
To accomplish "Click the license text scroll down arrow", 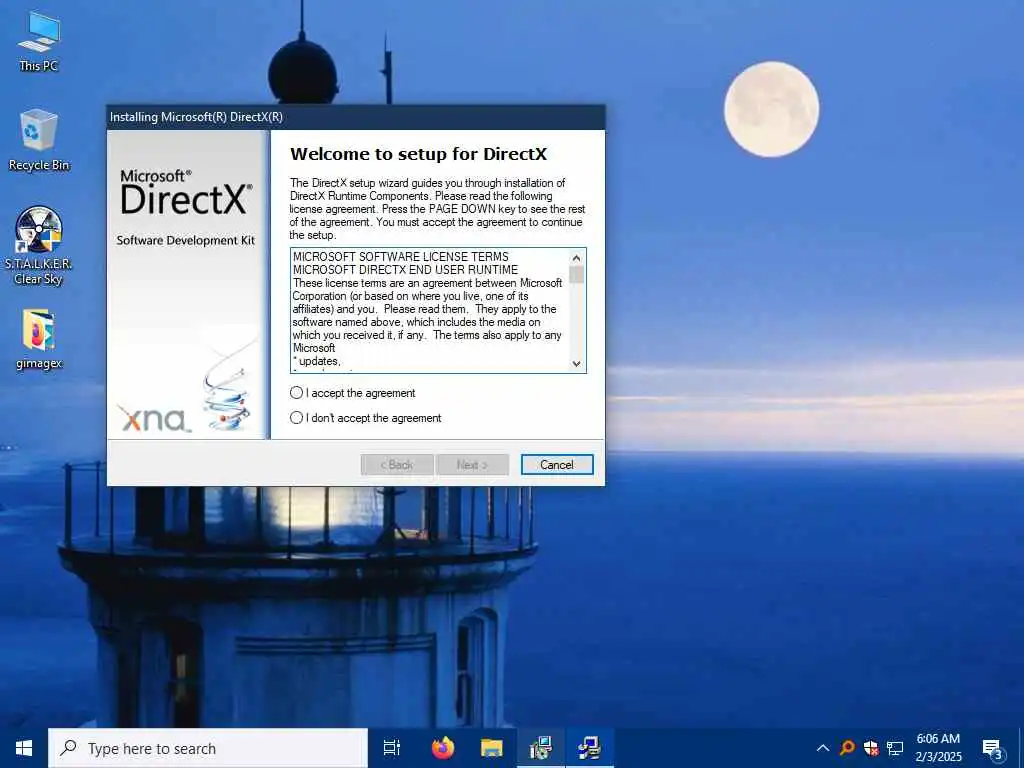I will coord(576,364).
